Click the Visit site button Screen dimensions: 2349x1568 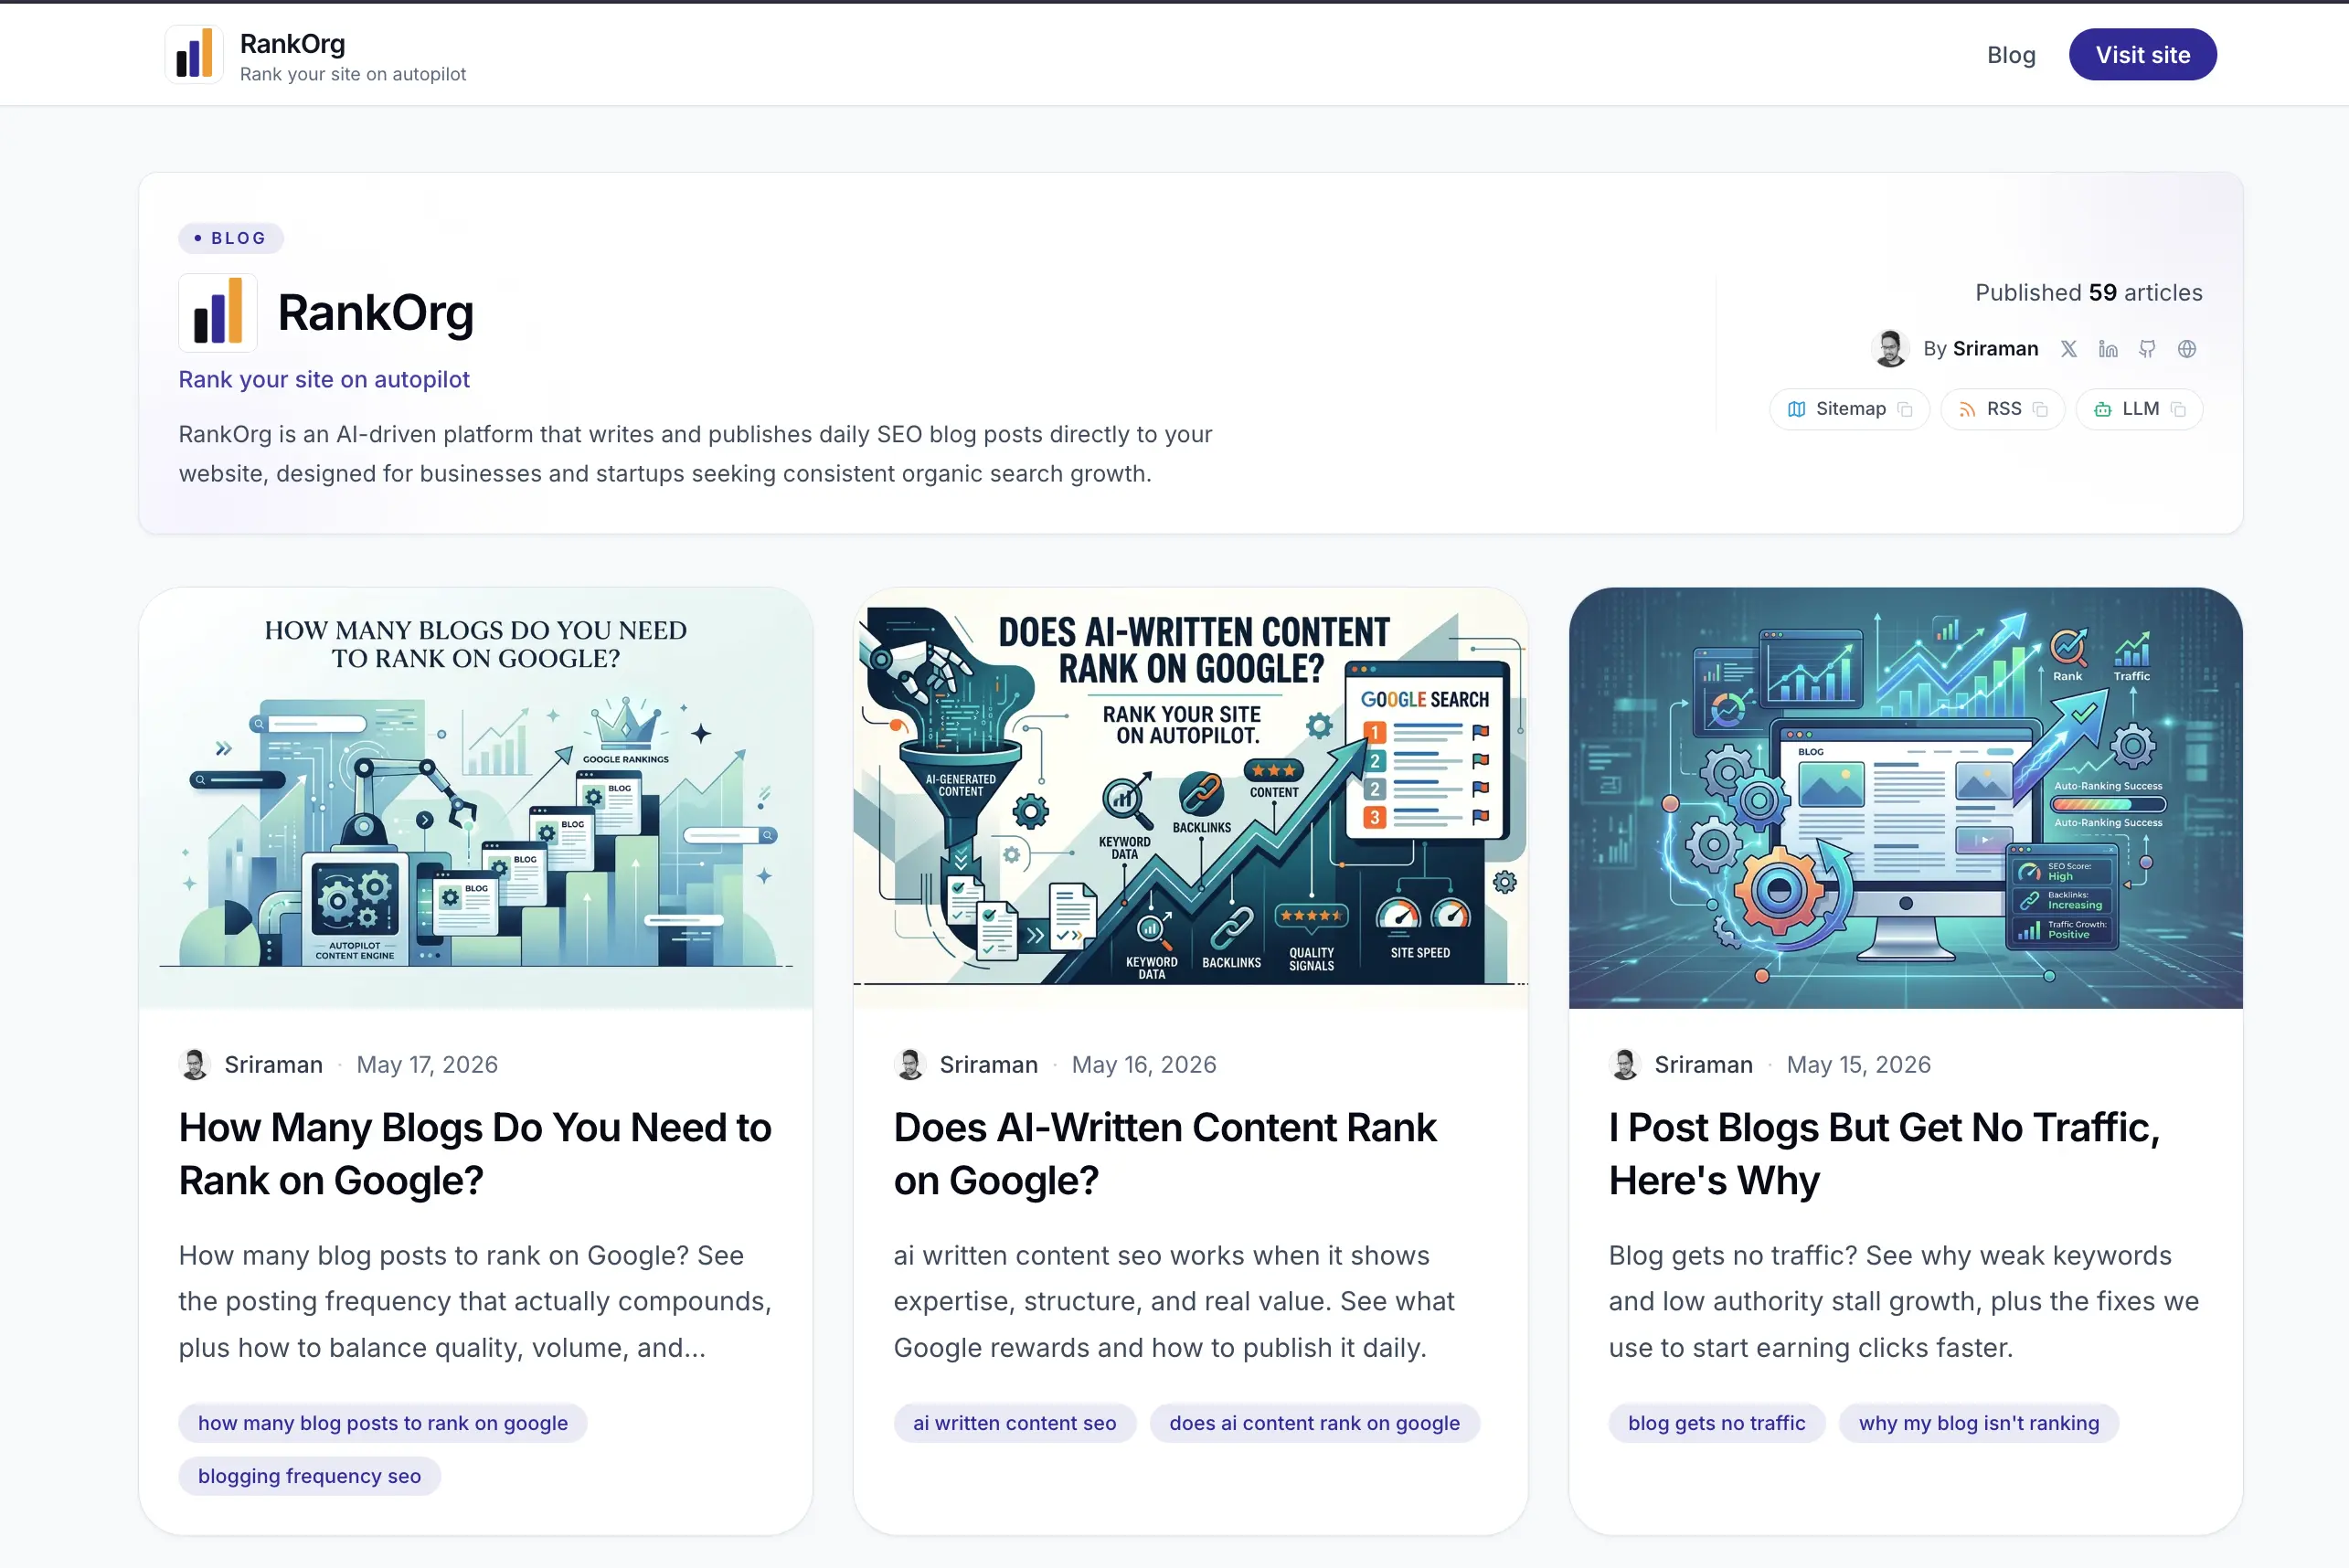tap(2142, 55)
